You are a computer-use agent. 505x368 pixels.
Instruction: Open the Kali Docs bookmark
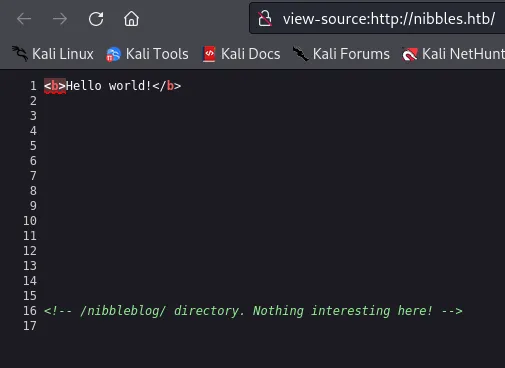click(x=242, y=54)
